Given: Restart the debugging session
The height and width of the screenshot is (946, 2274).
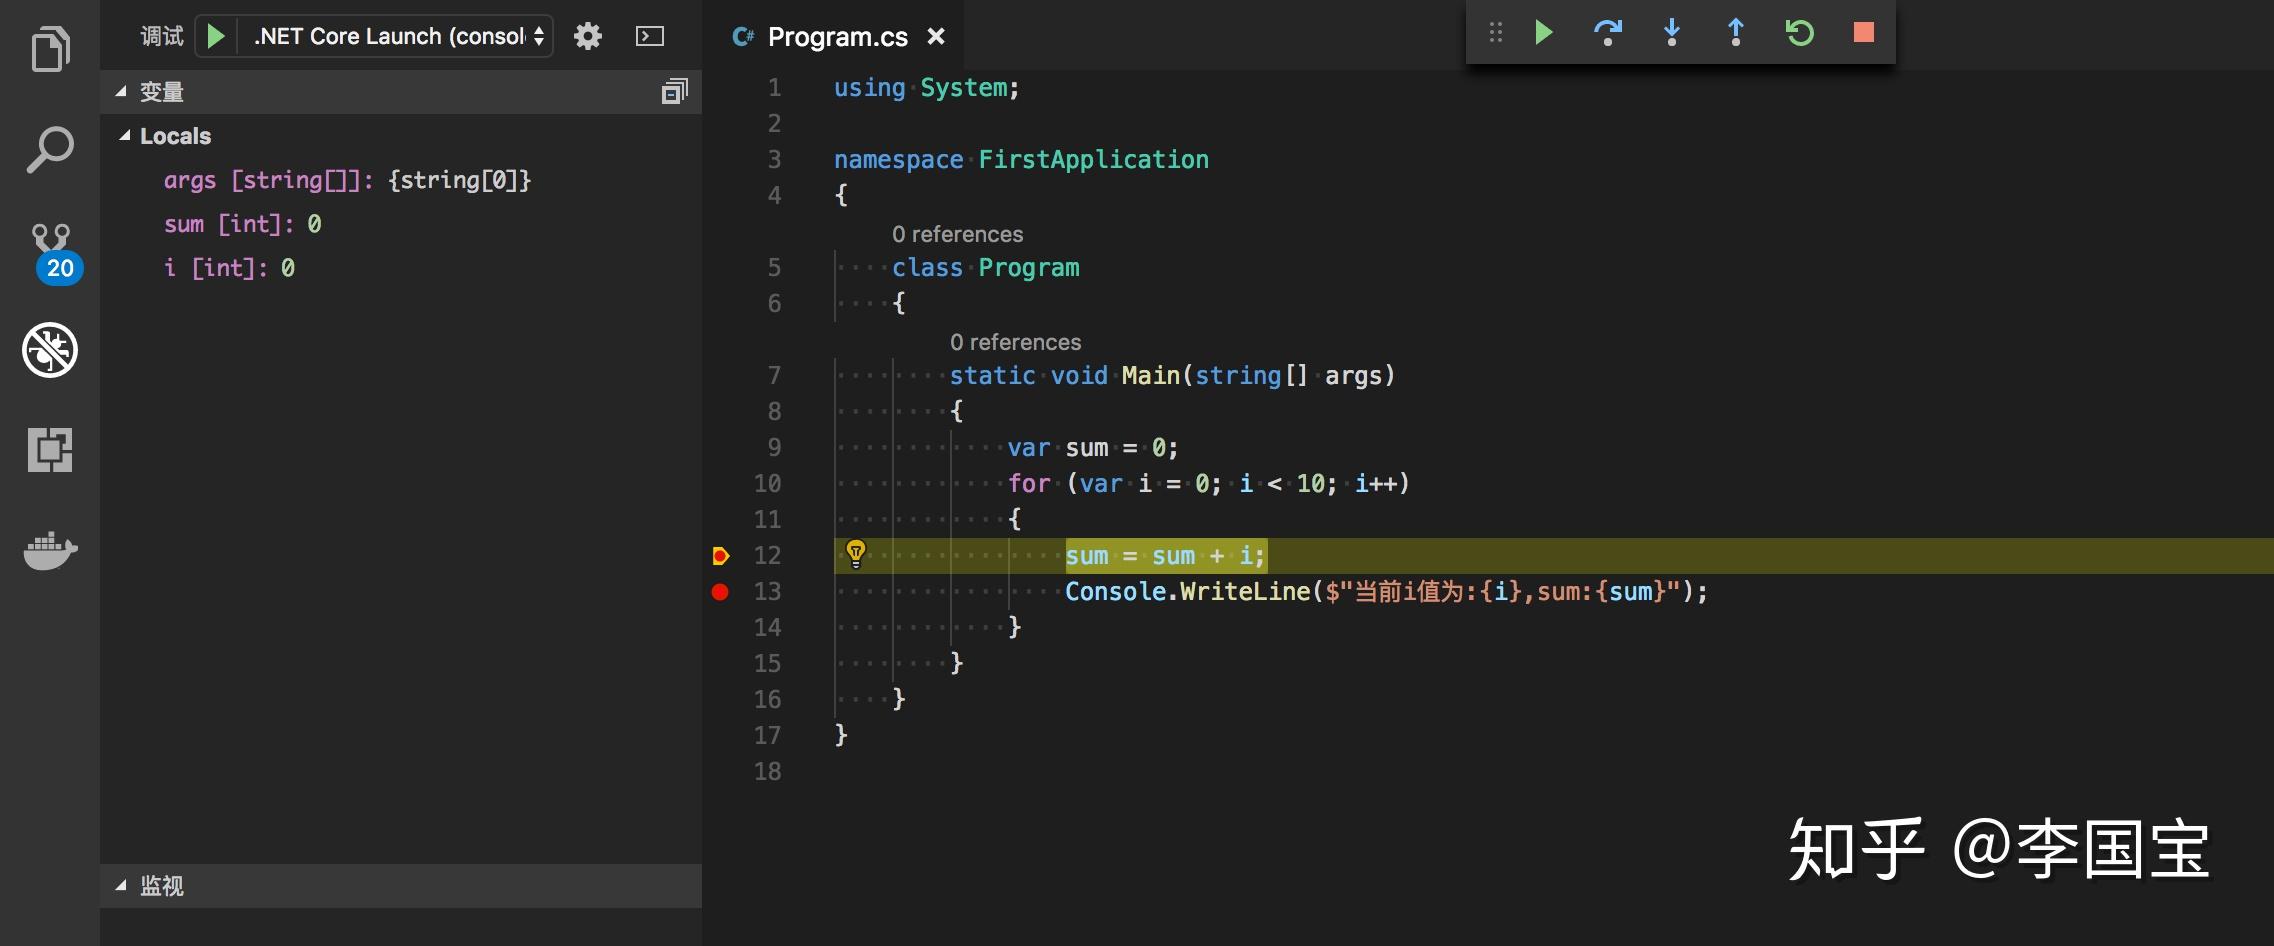Looking at the screenshot, I should [x=1799, y=33].
